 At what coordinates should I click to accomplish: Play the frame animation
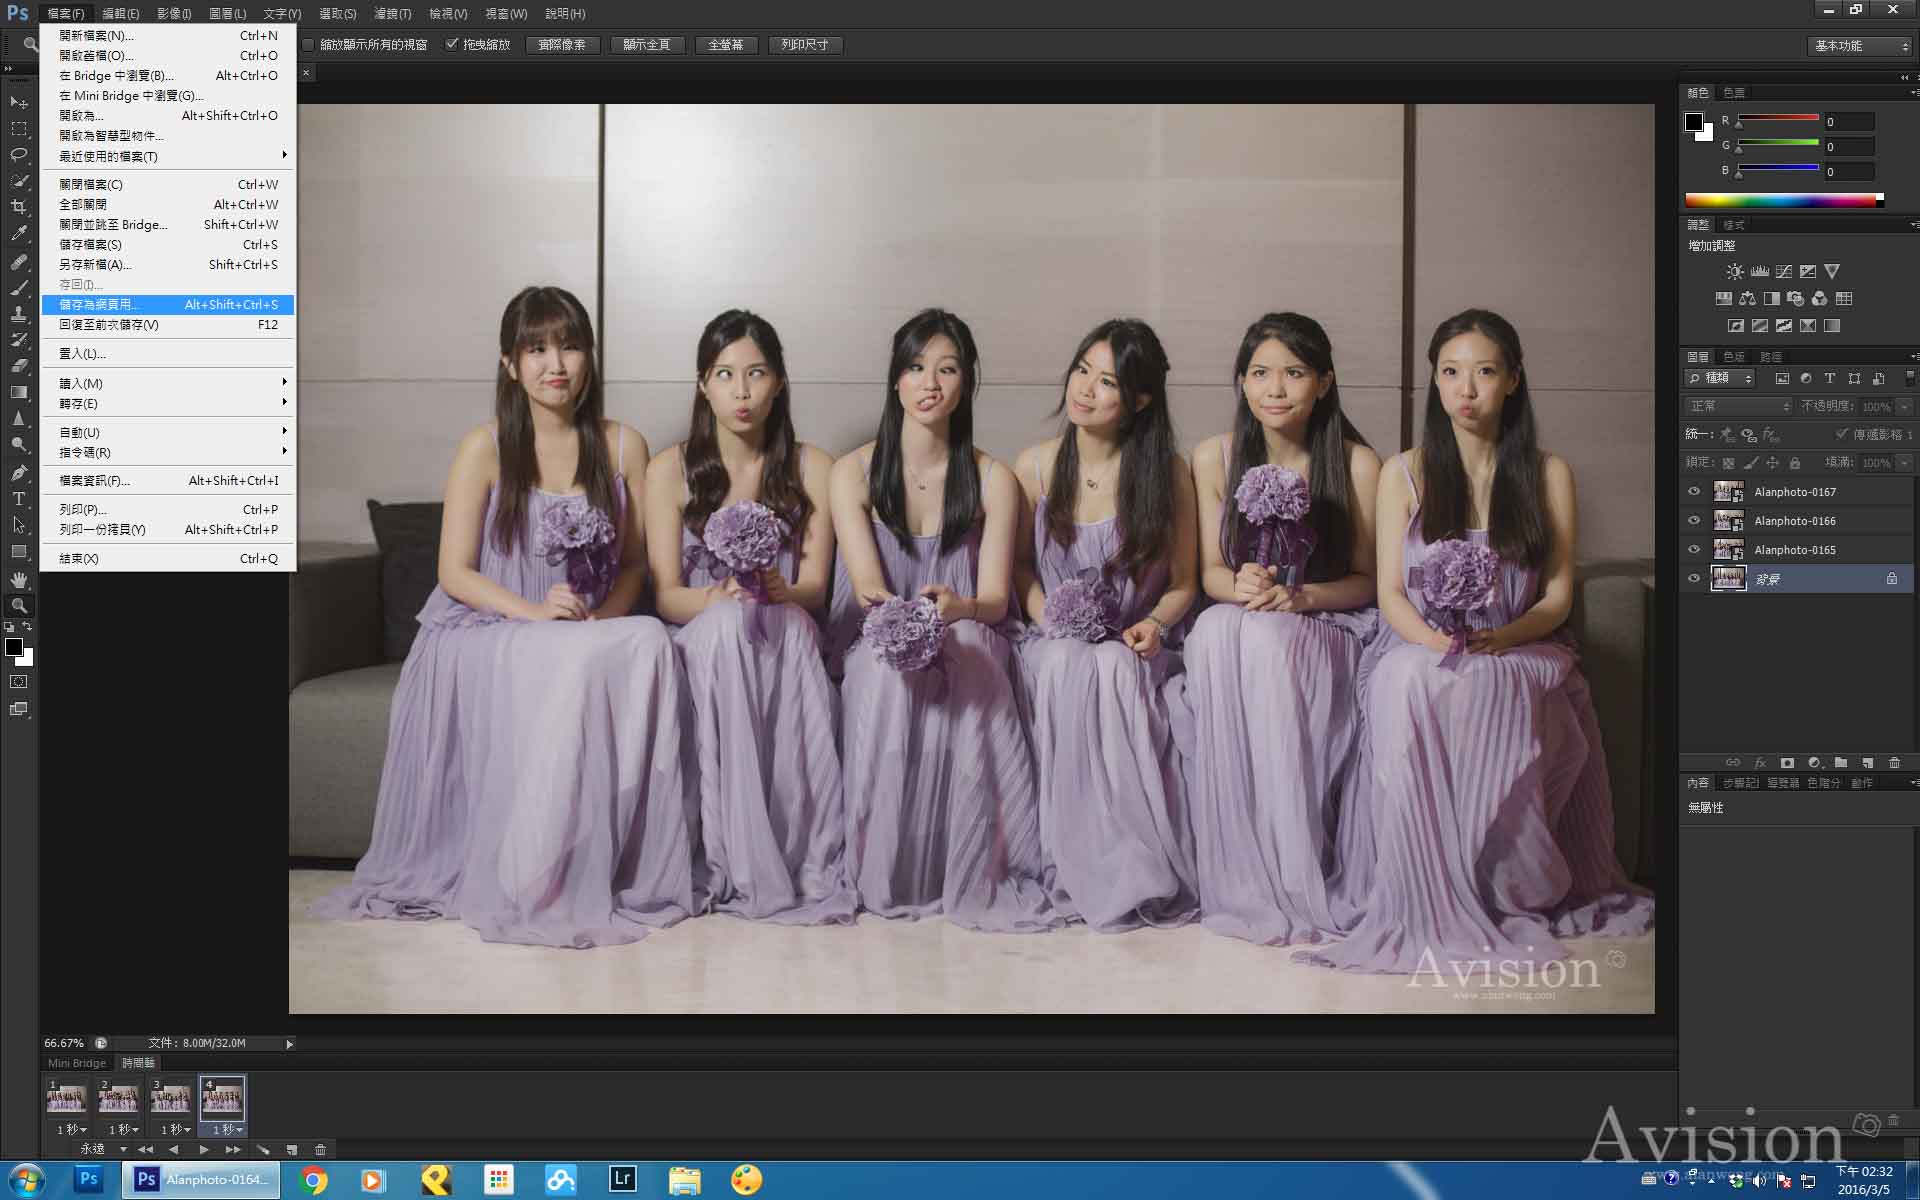tap(204, 1150)
